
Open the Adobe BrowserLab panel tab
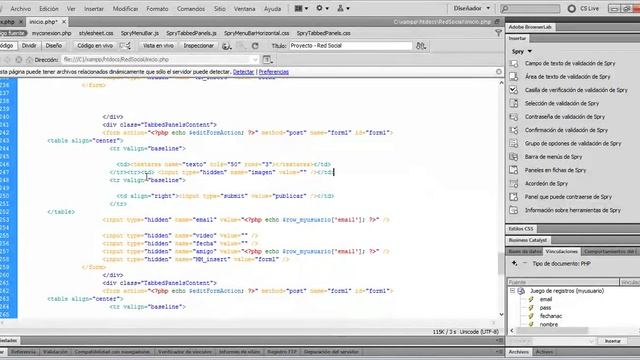click(x=530, y=27)
